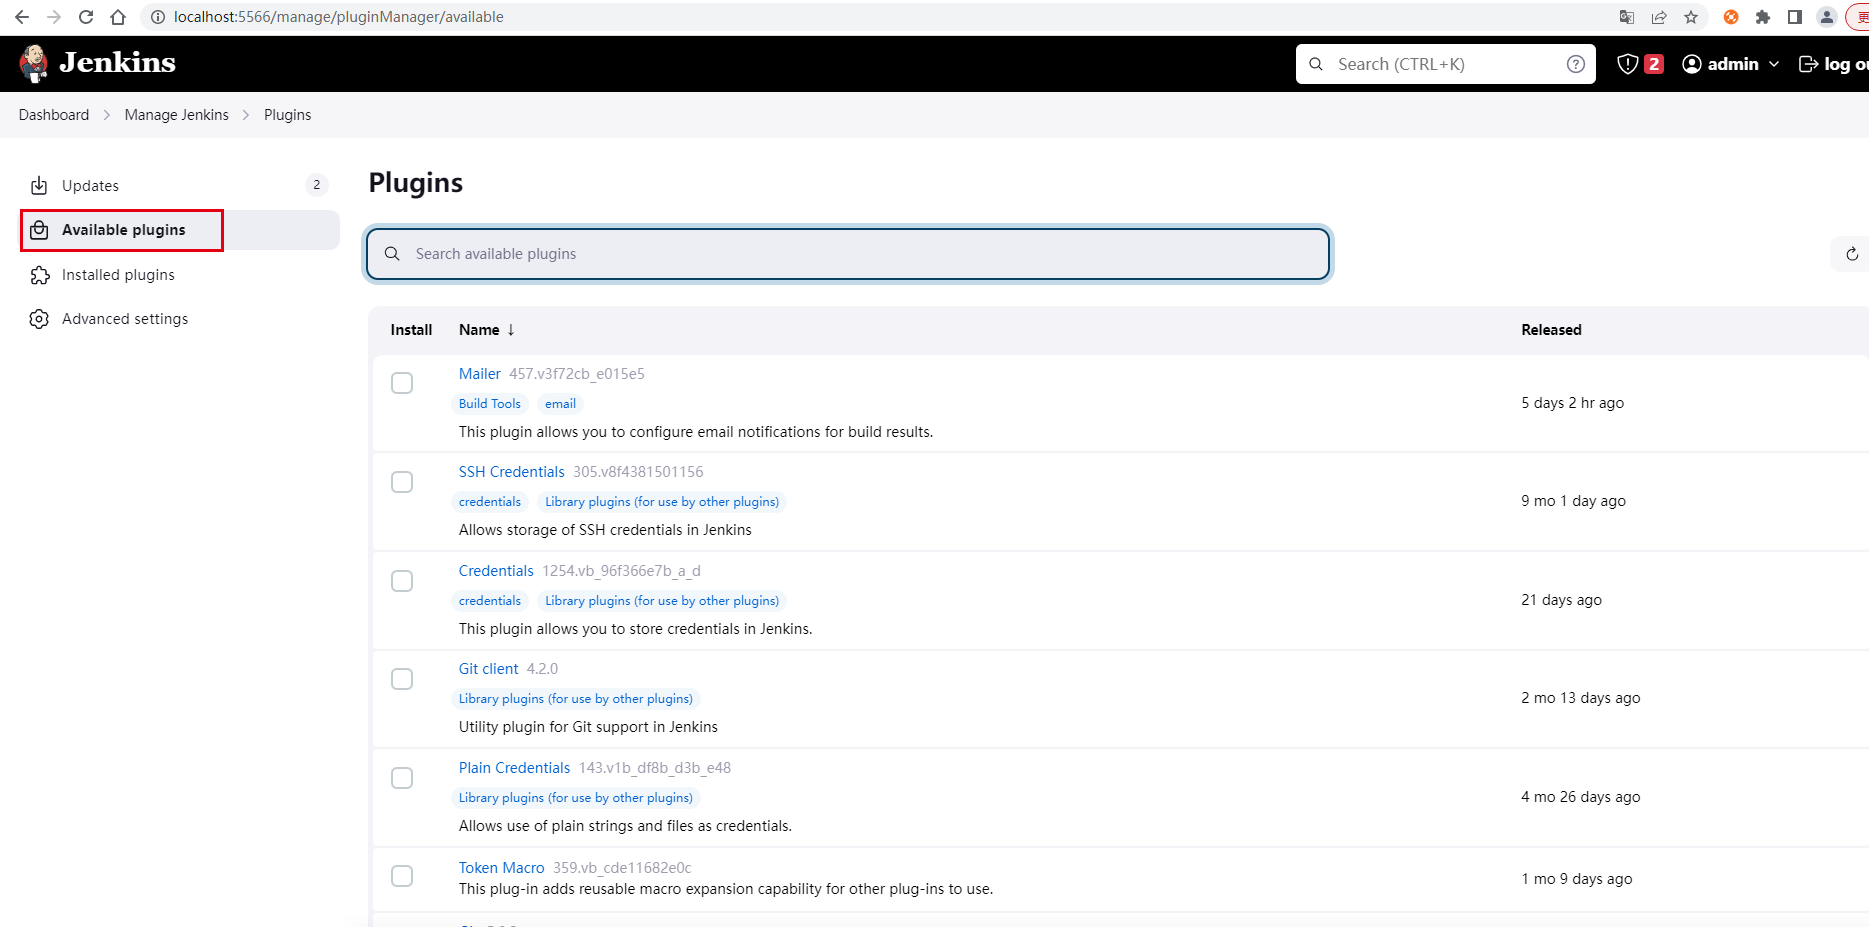Go to Manage Jenkins breadcrumb
Image resolution: width=1869 pixels, height=927 pixels.
pos(177,115)
